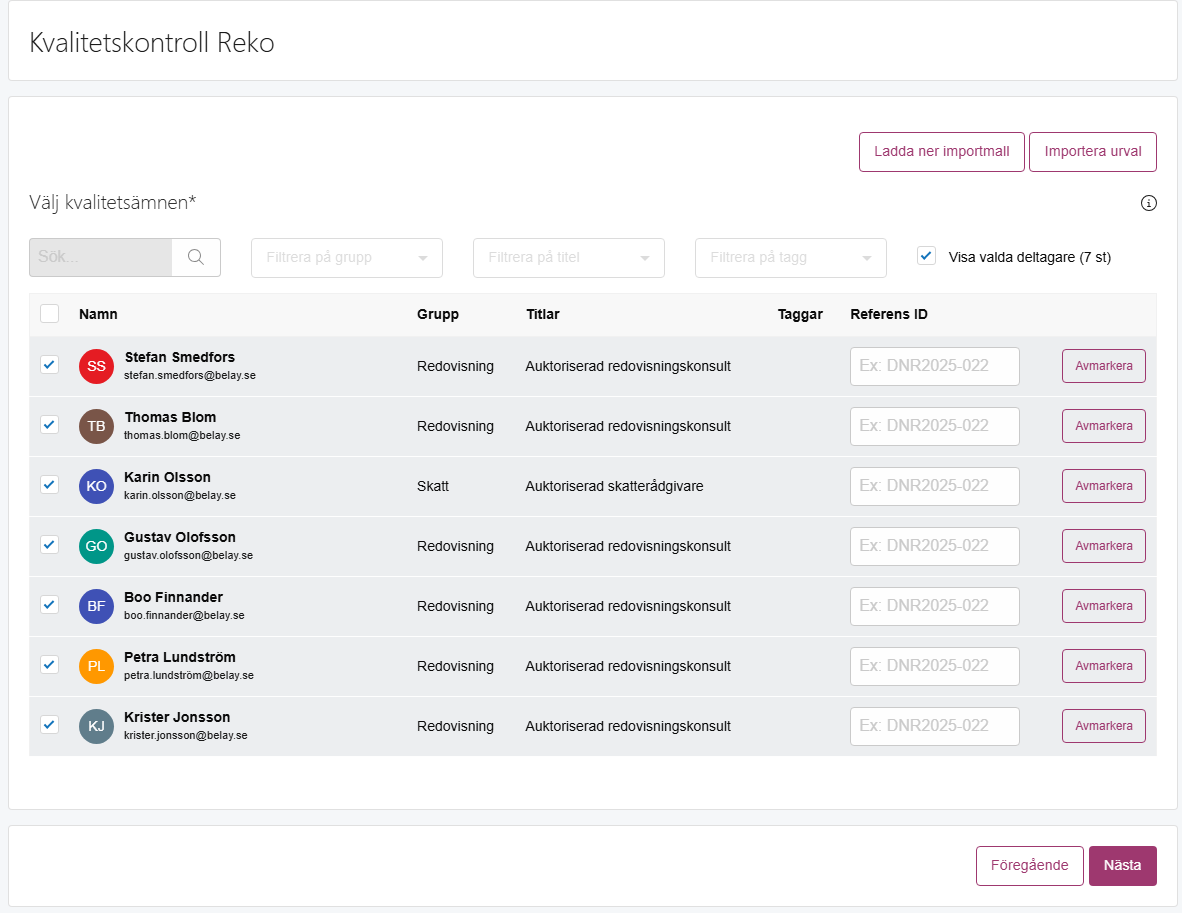1182x913 pixels.
Task: Uncheck Boo Finnander row checkbox
Action: coord(50,605)
